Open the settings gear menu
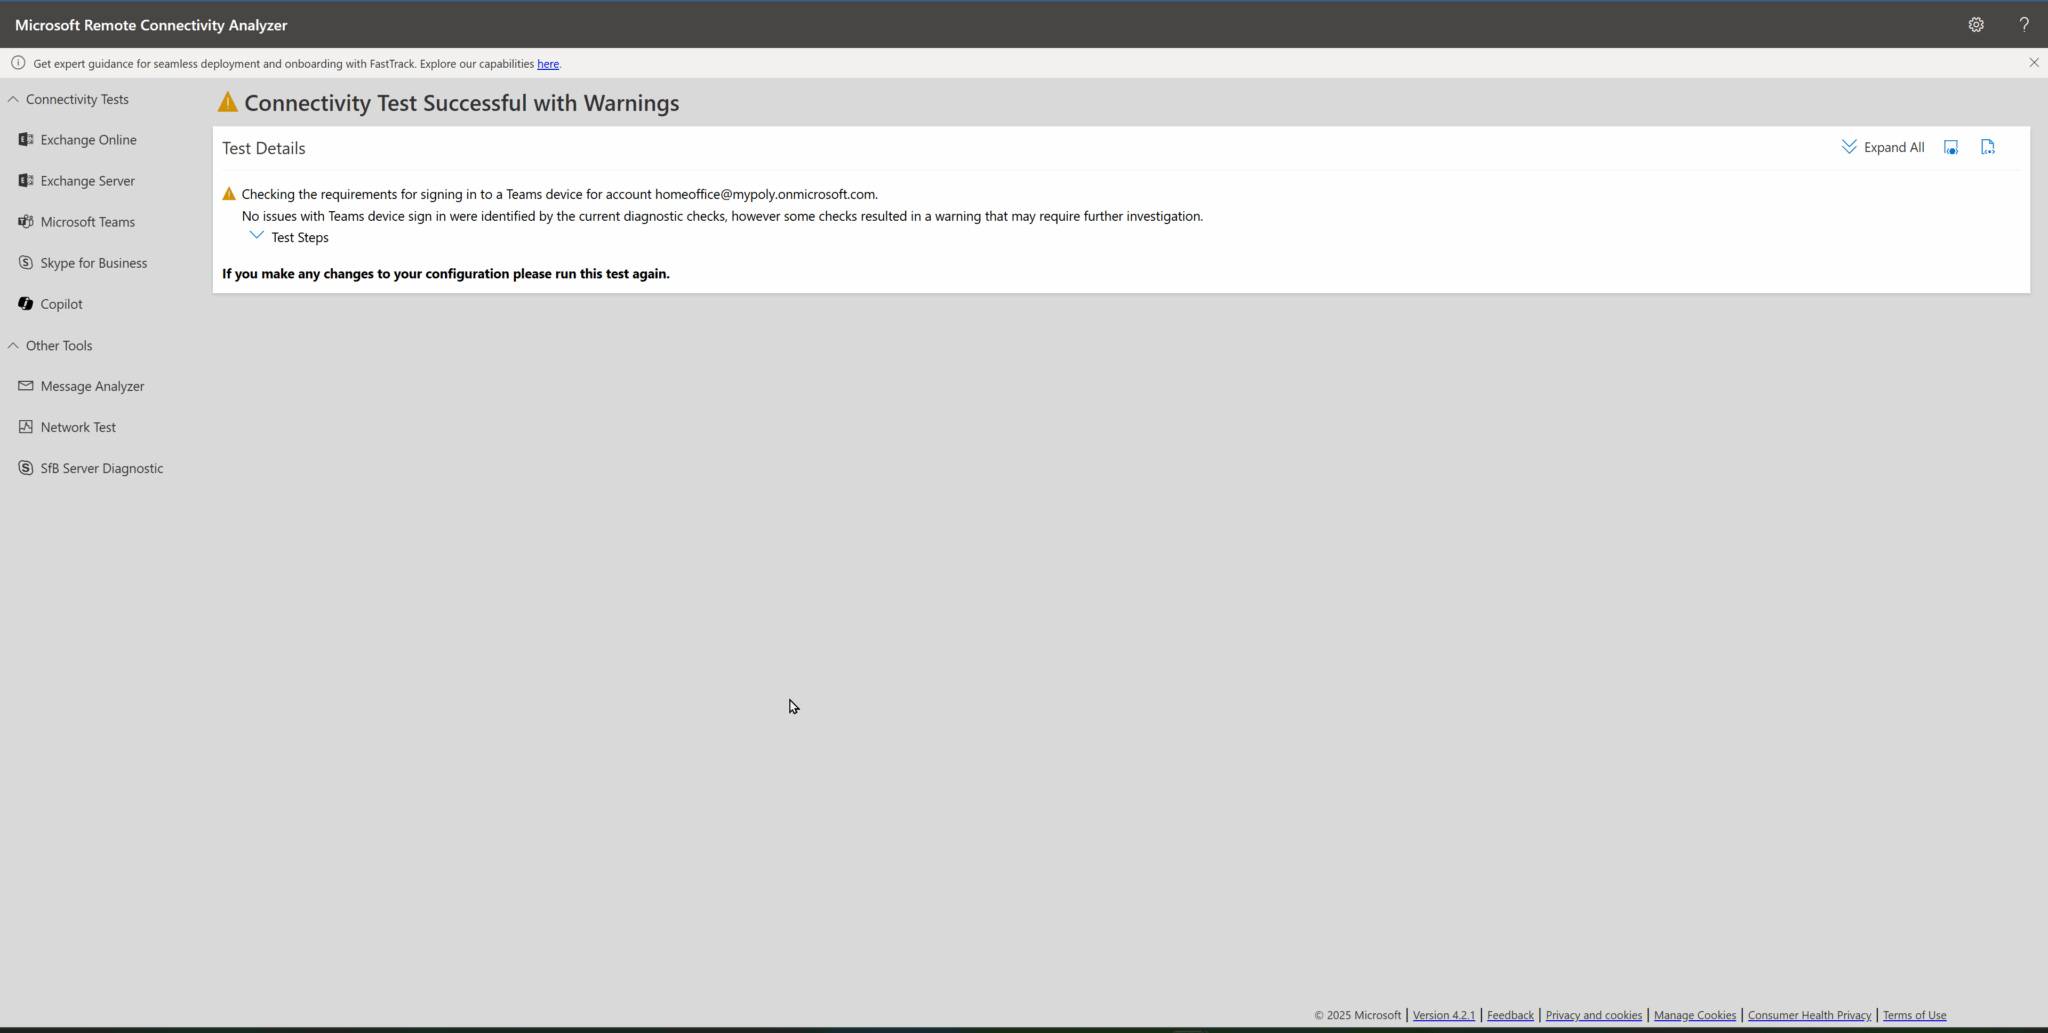The image size is (2048, 1033). 1976,23
